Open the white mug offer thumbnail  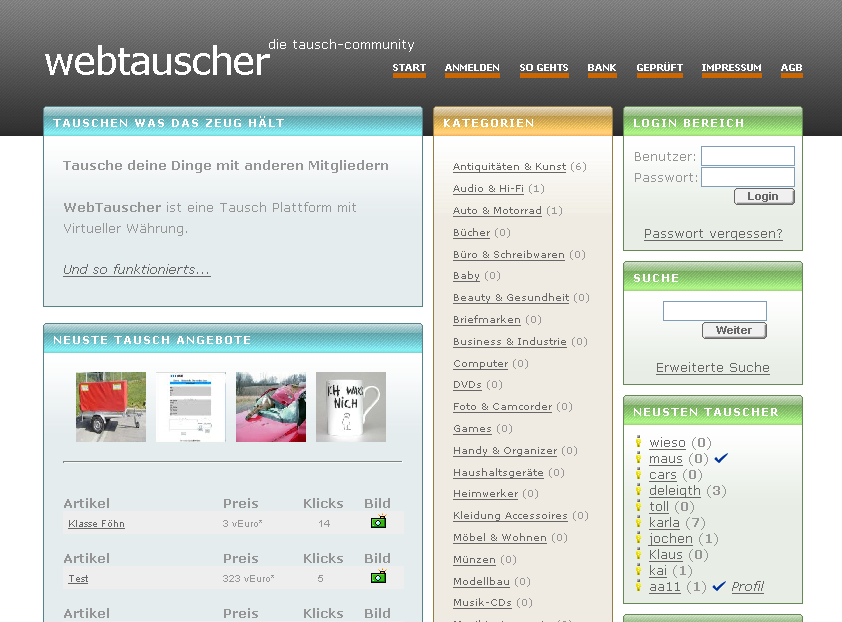[x=351, y=407]
